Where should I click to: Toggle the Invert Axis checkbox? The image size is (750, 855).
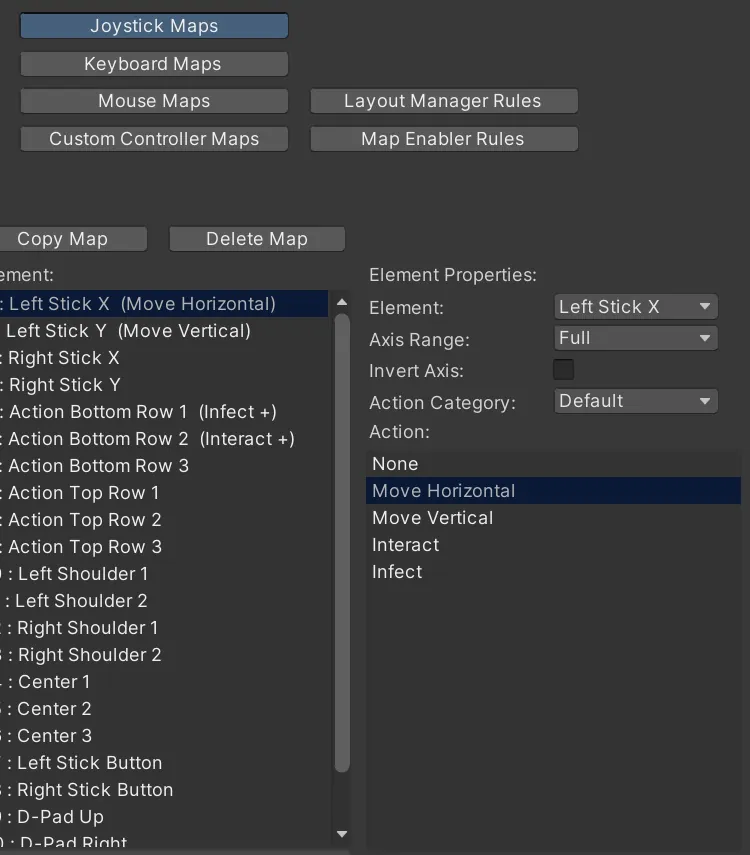tap(563, 369)
